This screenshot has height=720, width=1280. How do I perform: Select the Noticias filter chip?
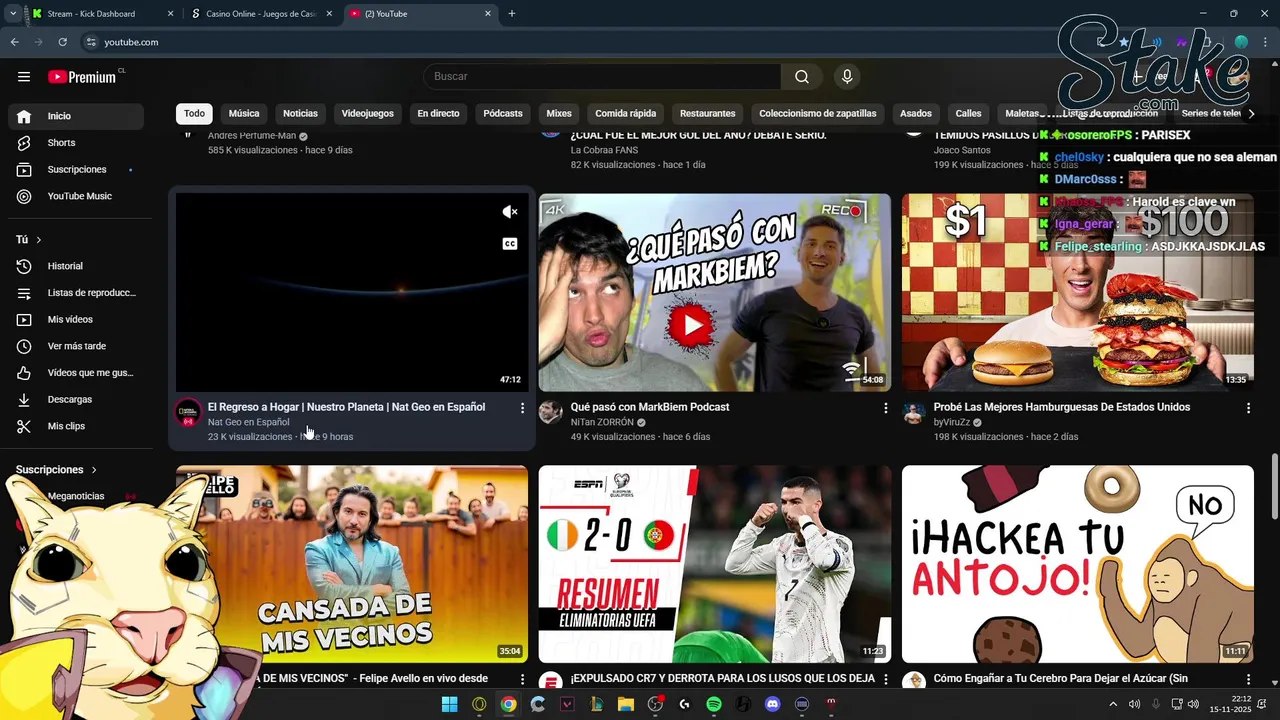tap(300, 114)
